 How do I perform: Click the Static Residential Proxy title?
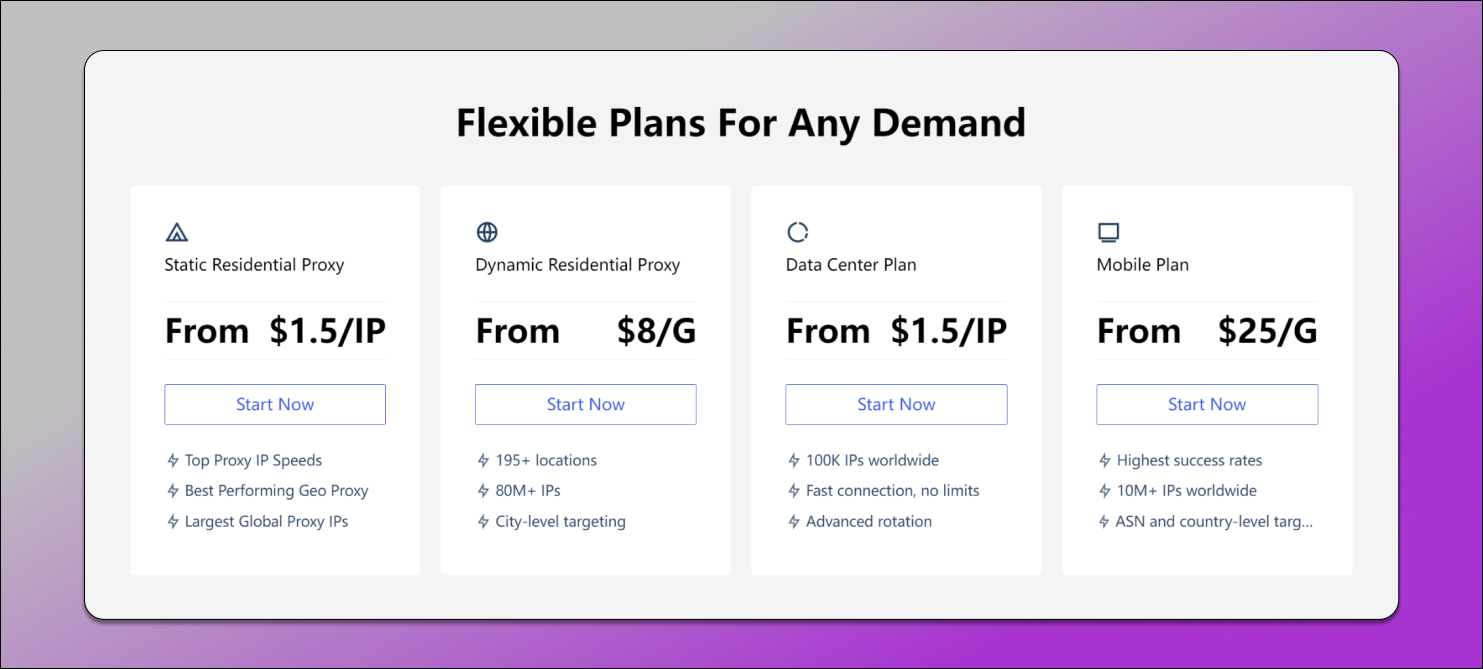(254, 265)
